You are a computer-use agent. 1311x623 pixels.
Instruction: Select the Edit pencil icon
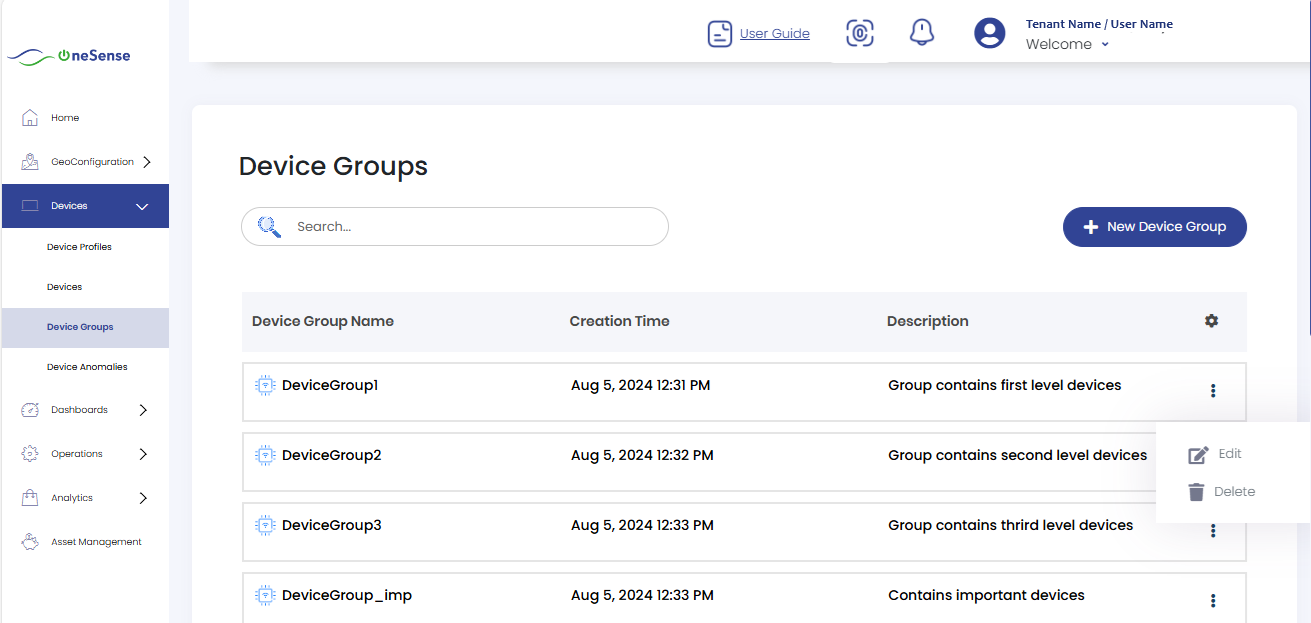click(x=1198, y=454)
